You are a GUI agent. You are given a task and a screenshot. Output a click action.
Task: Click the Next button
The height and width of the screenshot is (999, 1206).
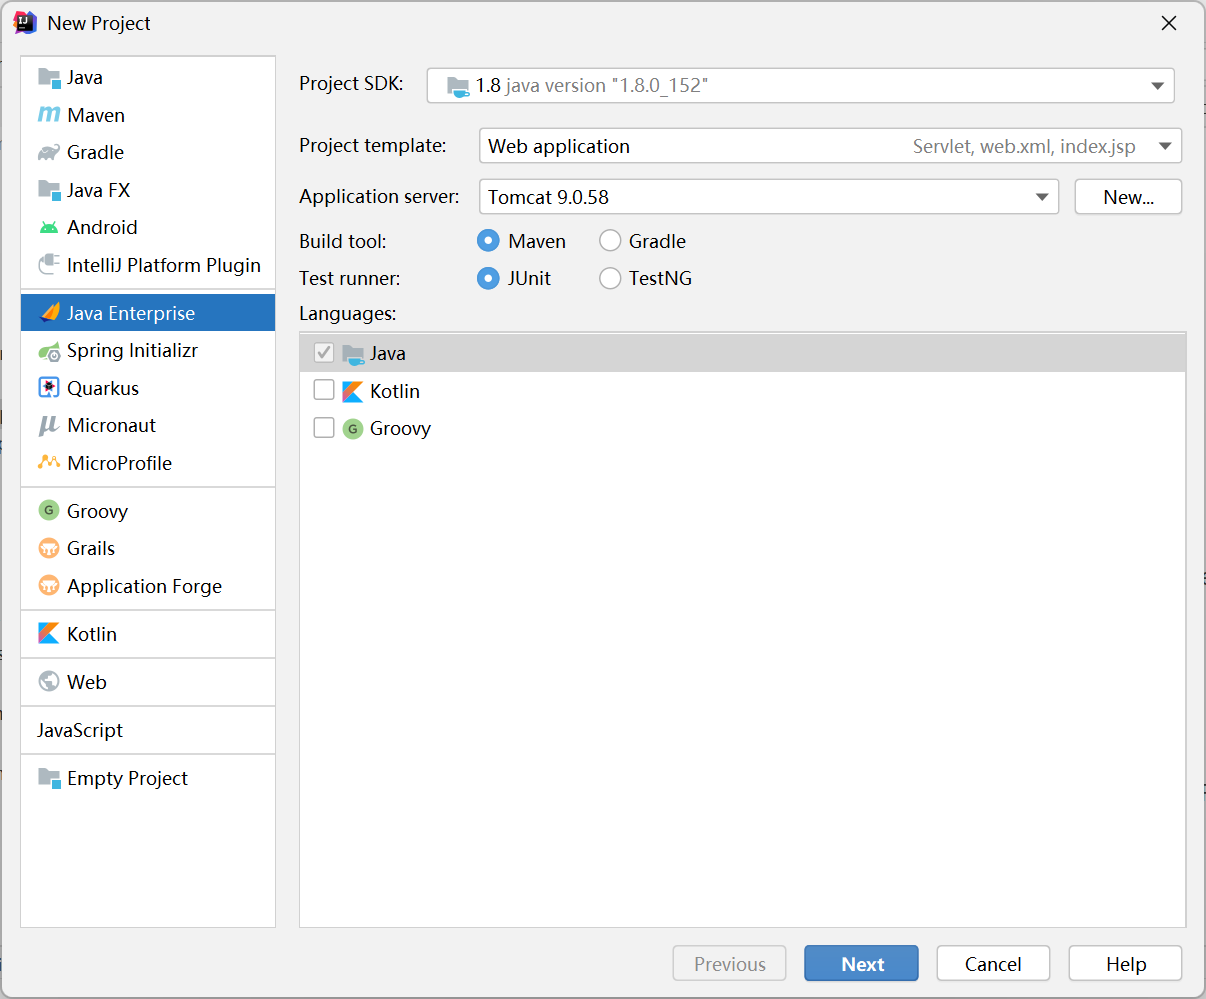861,964
